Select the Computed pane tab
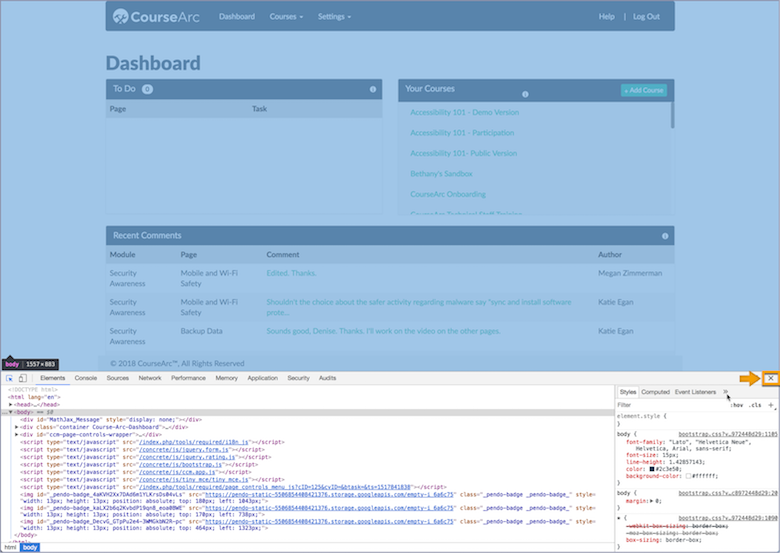Image resolution: width=780 pixels, height=553 pixels. pyautogui.click(x=655, y=392)
